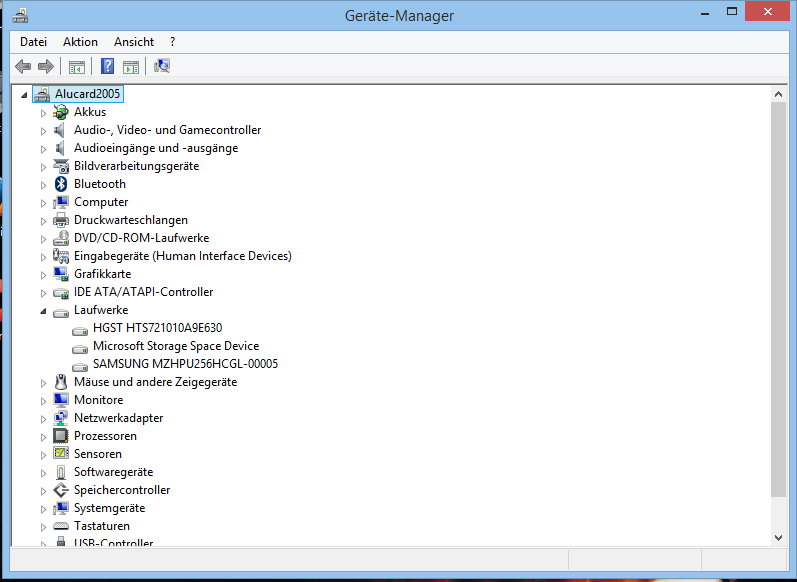Click the Druckwarteschlangen printer icon

[61, 220]
